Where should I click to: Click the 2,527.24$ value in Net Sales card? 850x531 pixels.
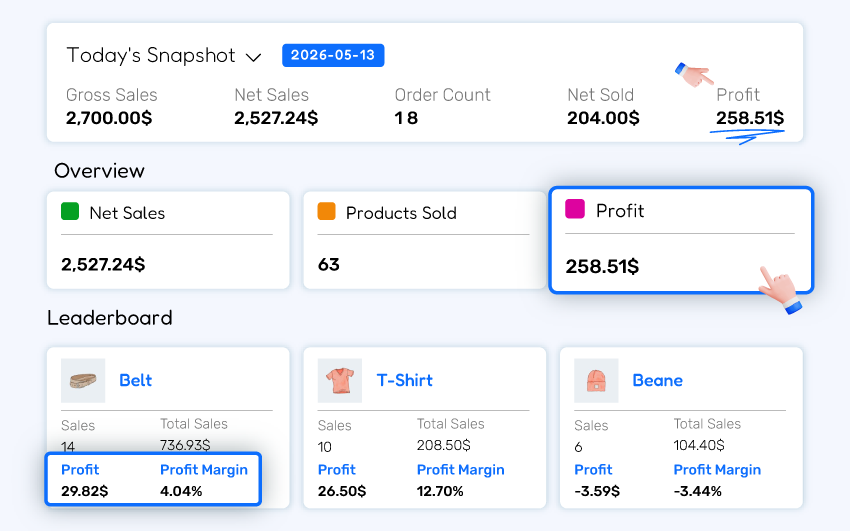(x=103, y=264)
